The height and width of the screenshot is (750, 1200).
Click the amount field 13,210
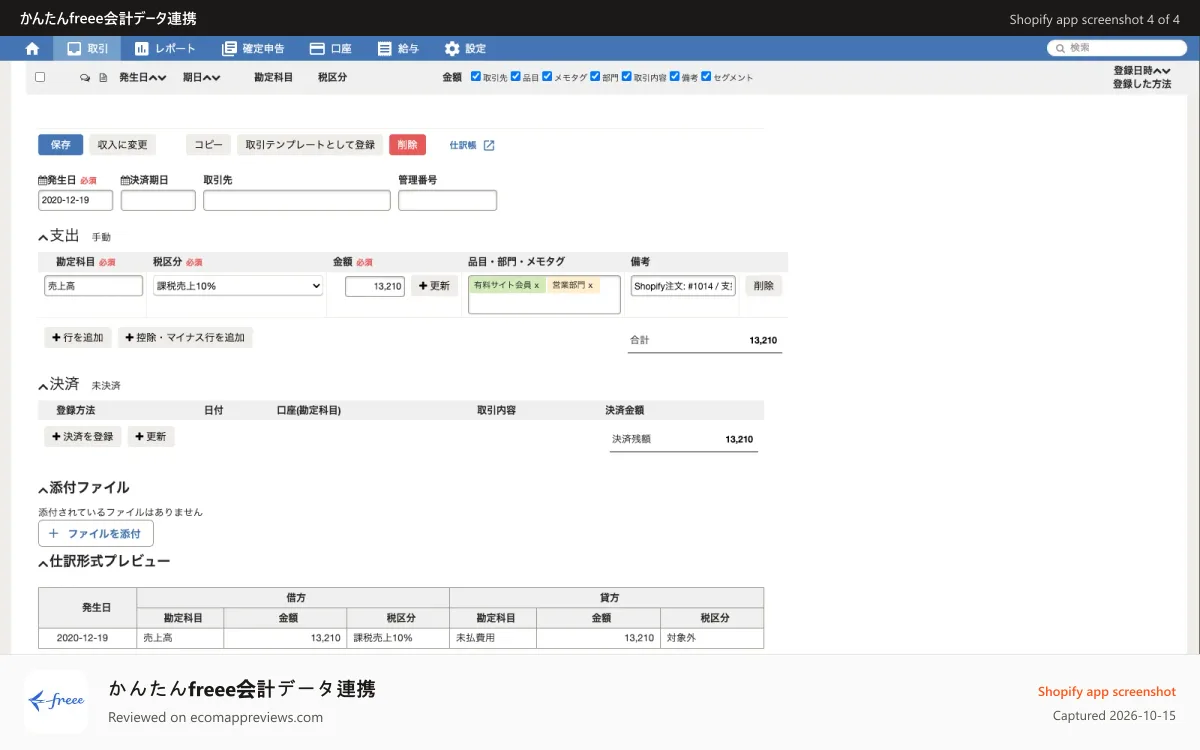375,286
